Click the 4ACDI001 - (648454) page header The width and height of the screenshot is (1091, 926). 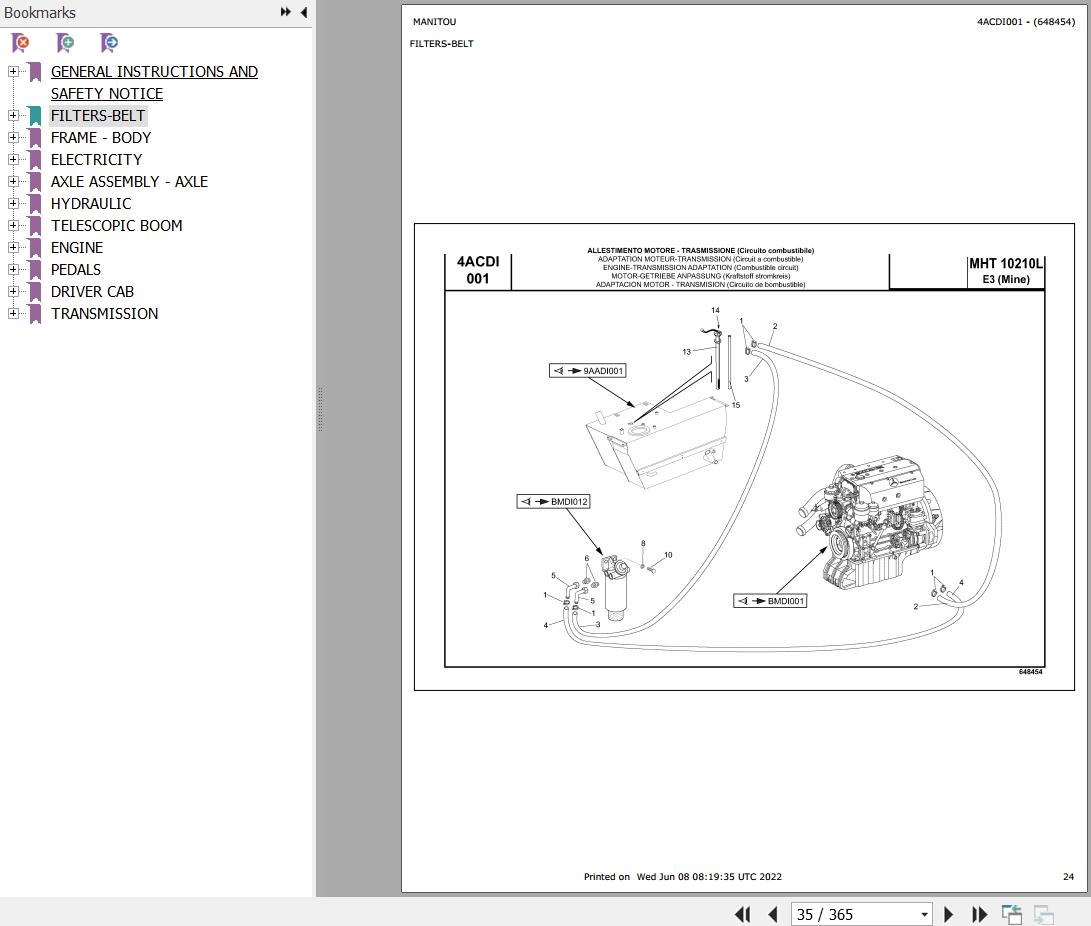pos(1026,22)
